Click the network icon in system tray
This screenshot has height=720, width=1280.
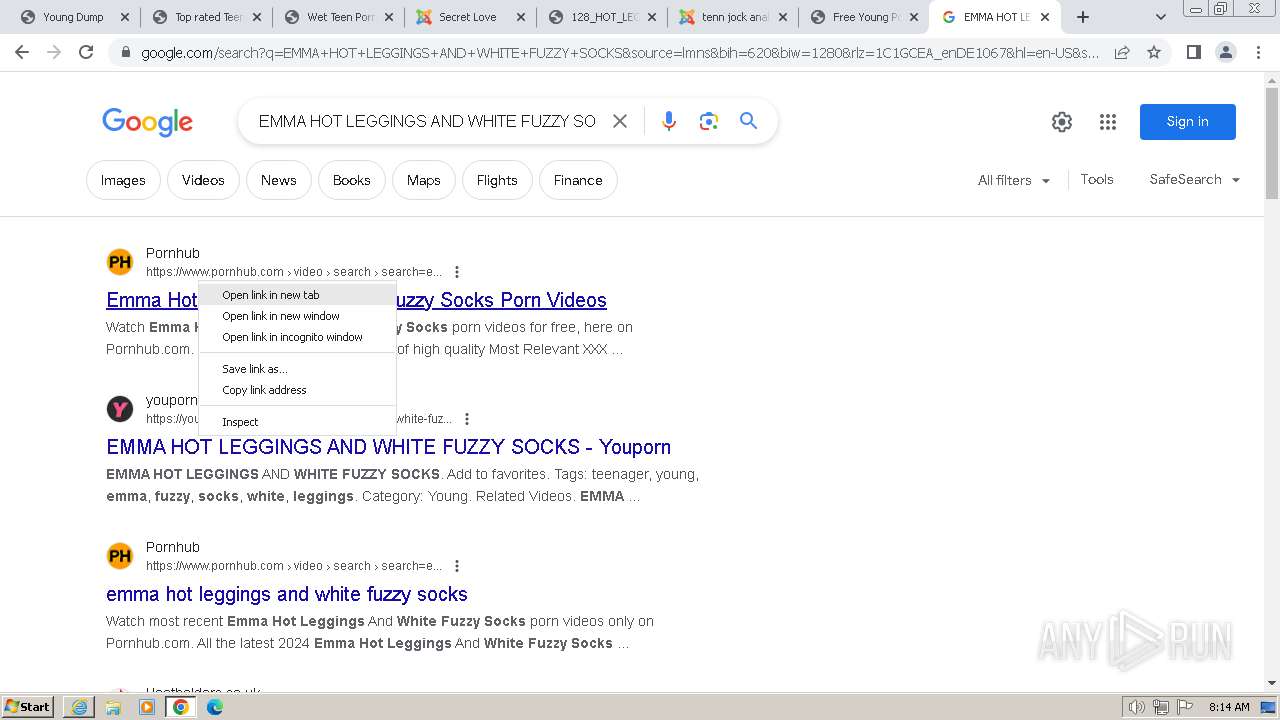point(1160,707)
